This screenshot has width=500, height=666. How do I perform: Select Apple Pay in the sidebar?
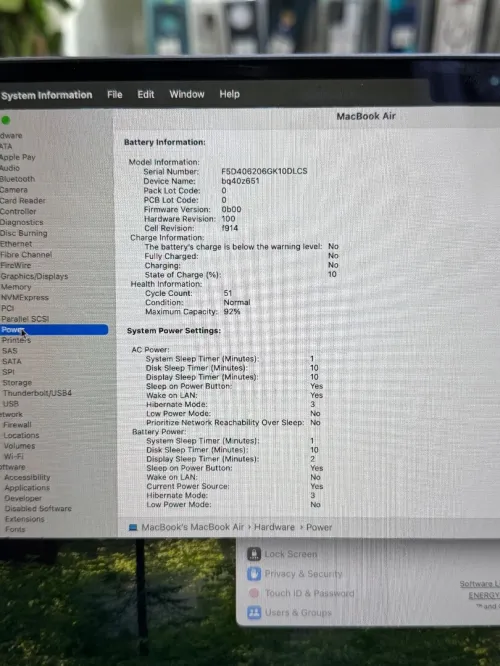coord(17,157)
